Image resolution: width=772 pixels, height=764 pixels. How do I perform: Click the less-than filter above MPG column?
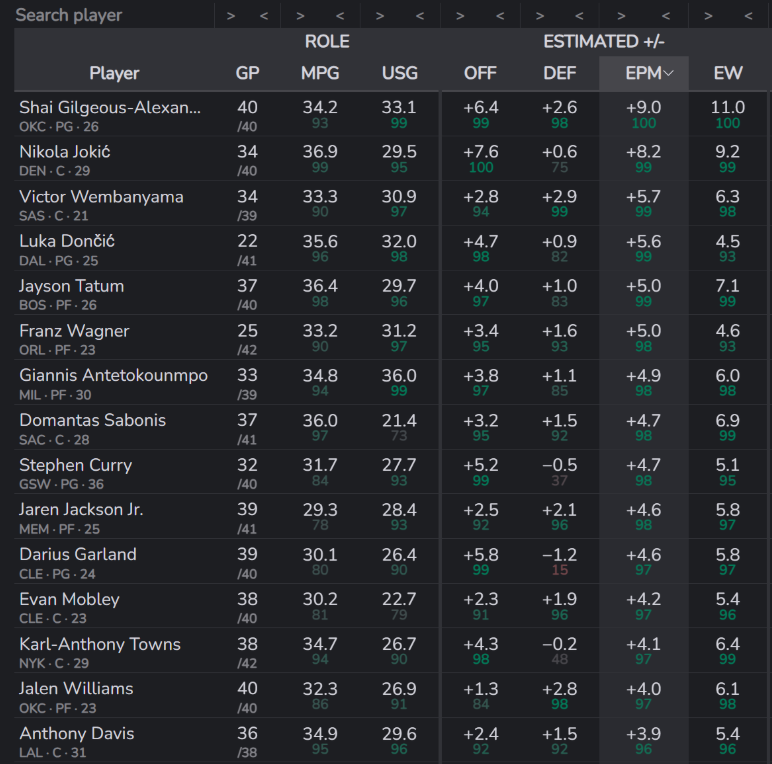click(340, 15)
